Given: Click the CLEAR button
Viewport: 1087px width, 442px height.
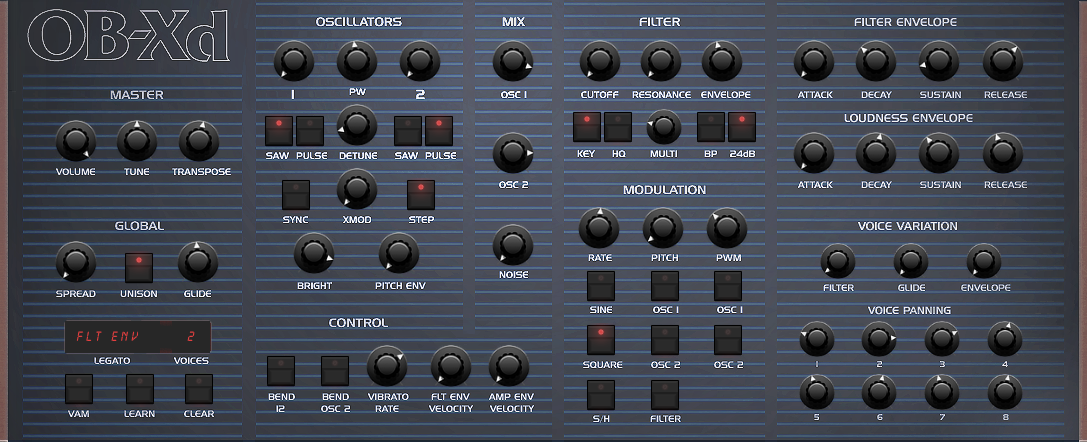Looking at the screenshot, I should (x=198, y=389).
